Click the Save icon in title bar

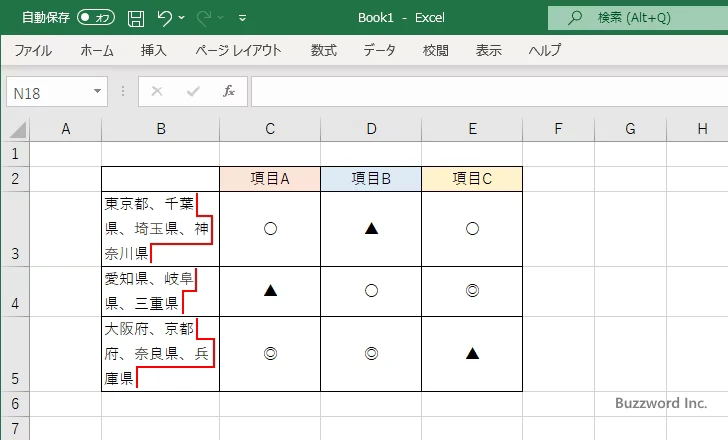tap(136, 17)
